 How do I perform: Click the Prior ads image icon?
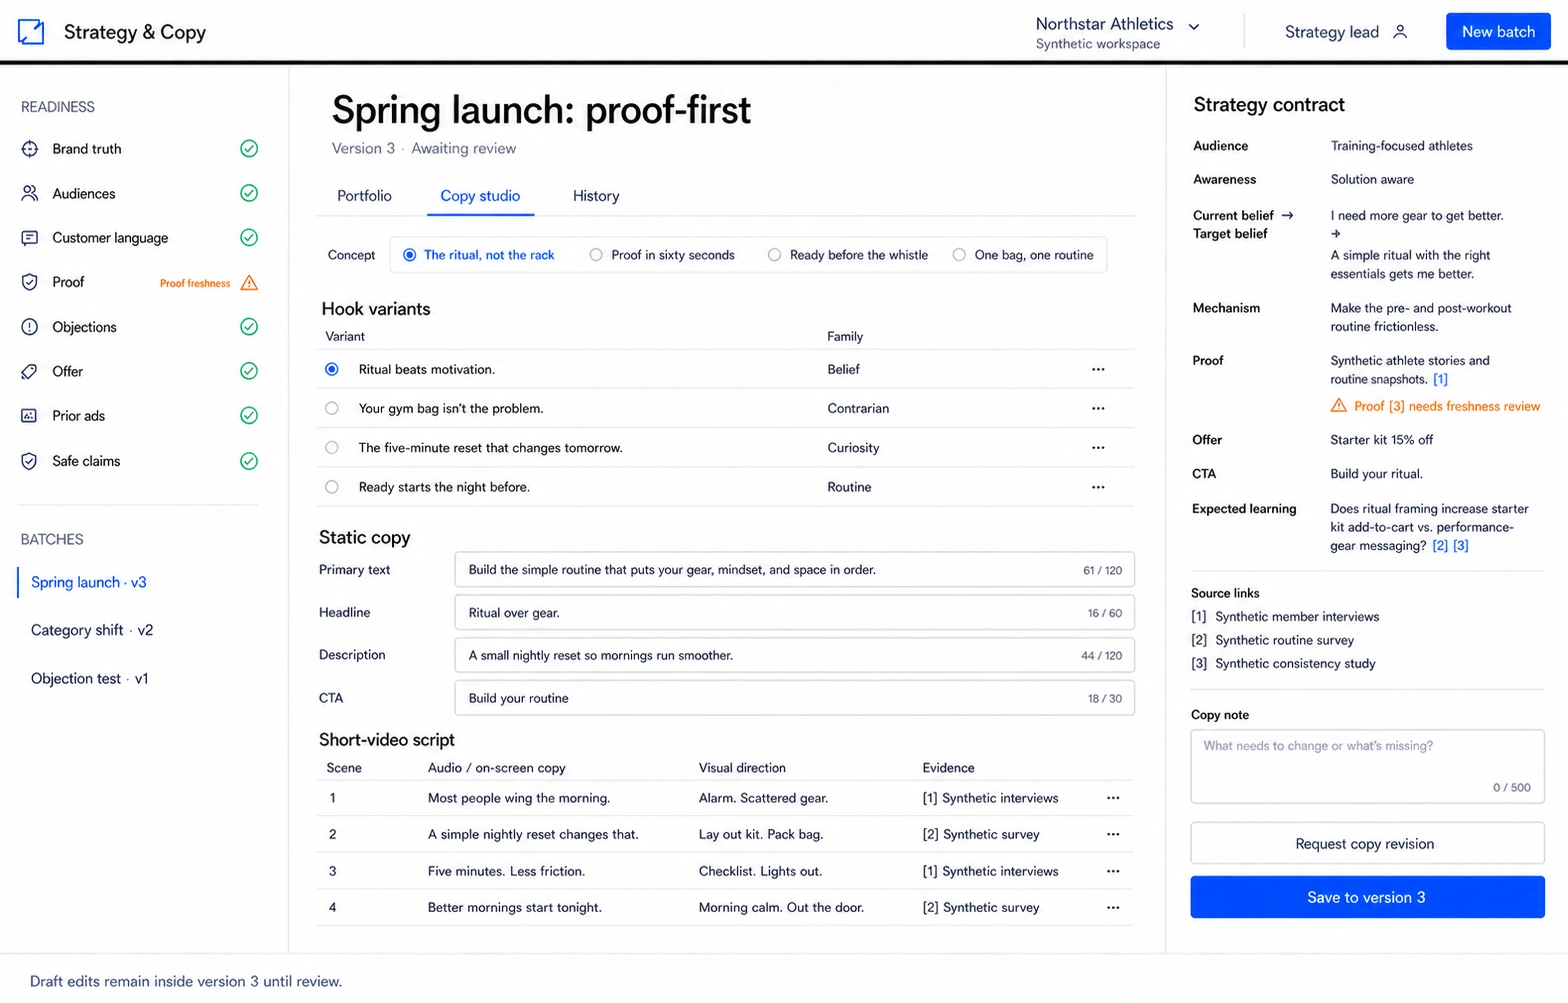tap(30, 416)
